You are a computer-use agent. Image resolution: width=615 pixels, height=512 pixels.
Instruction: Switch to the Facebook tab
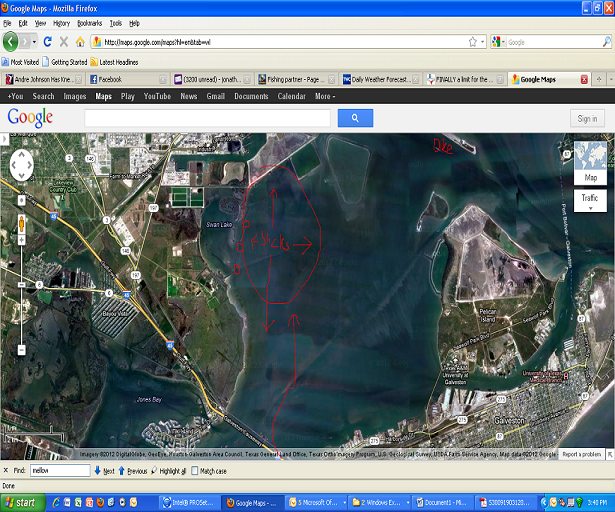click(108, 79)
